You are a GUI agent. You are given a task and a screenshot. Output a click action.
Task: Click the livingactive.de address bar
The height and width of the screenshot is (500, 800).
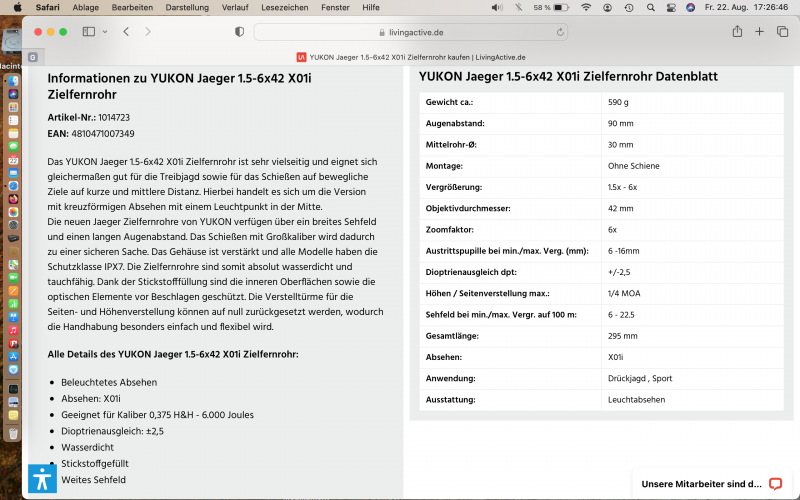click(x=411, y=32)
